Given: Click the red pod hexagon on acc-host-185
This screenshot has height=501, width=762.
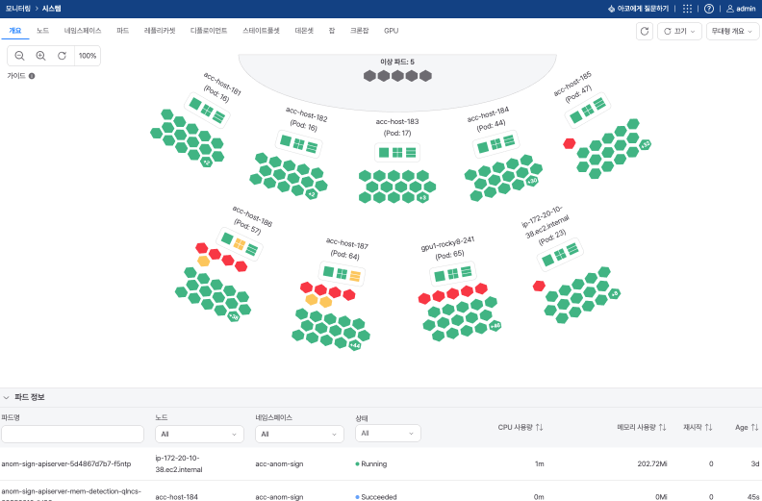Looking at the screenshot, I should (x=569, y=143).
